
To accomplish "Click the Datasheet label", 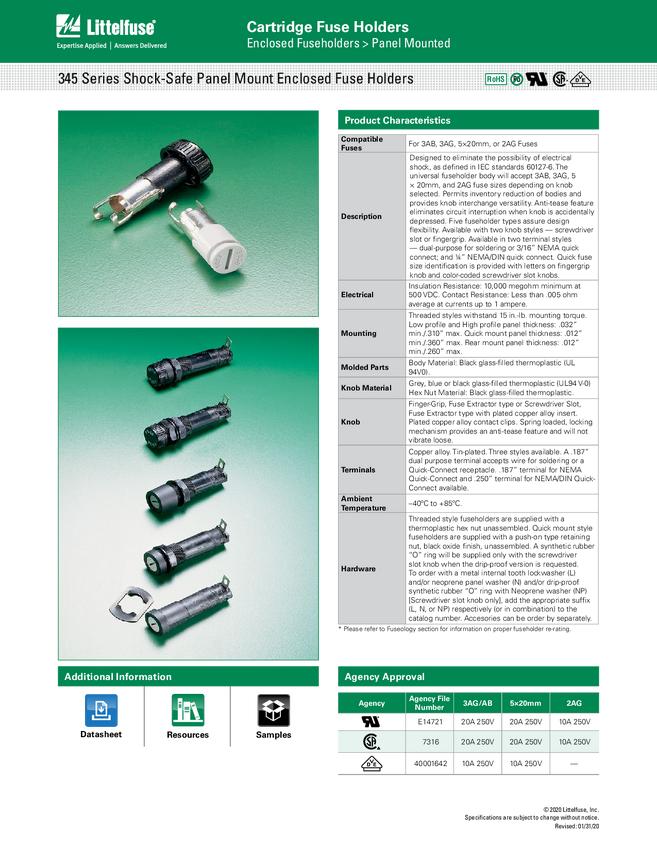I will pos(101,735).
